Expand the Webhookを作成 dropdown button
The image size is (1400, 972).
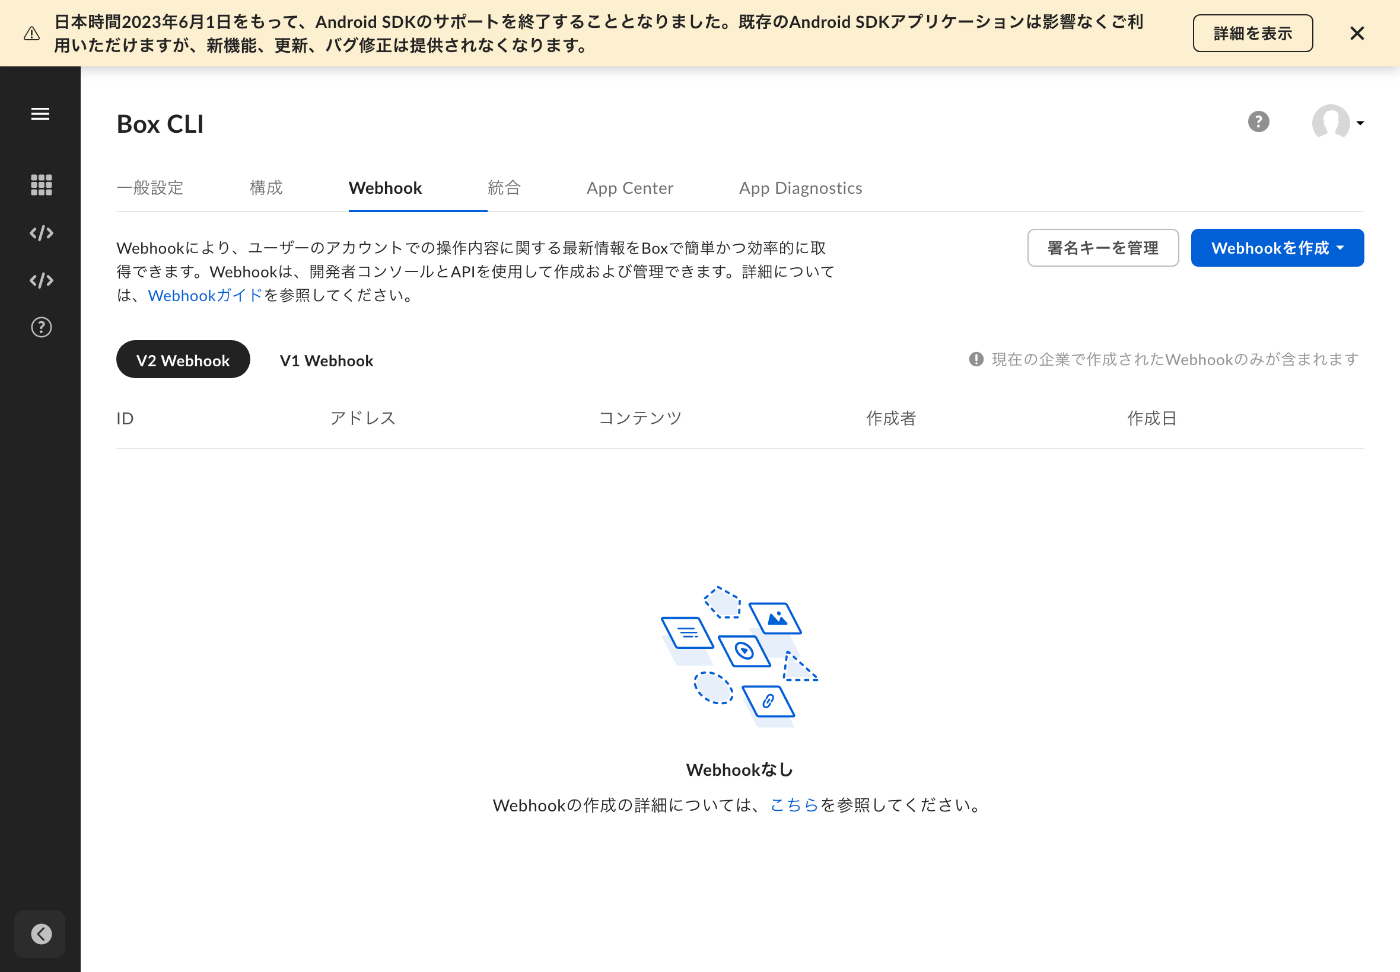pyautogui.click(x=1277, y=248)
